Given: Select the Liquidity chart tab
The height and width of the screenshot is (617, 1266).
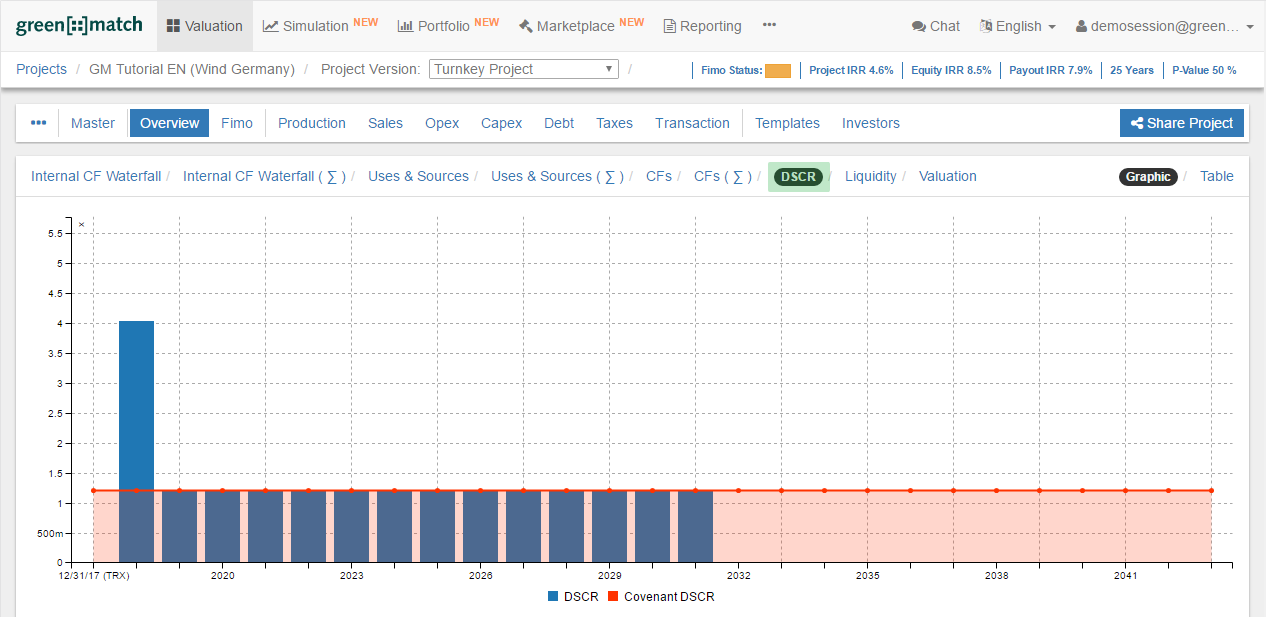Looking at the screenshot, I should pyautogui.click(x=870, y=176).
